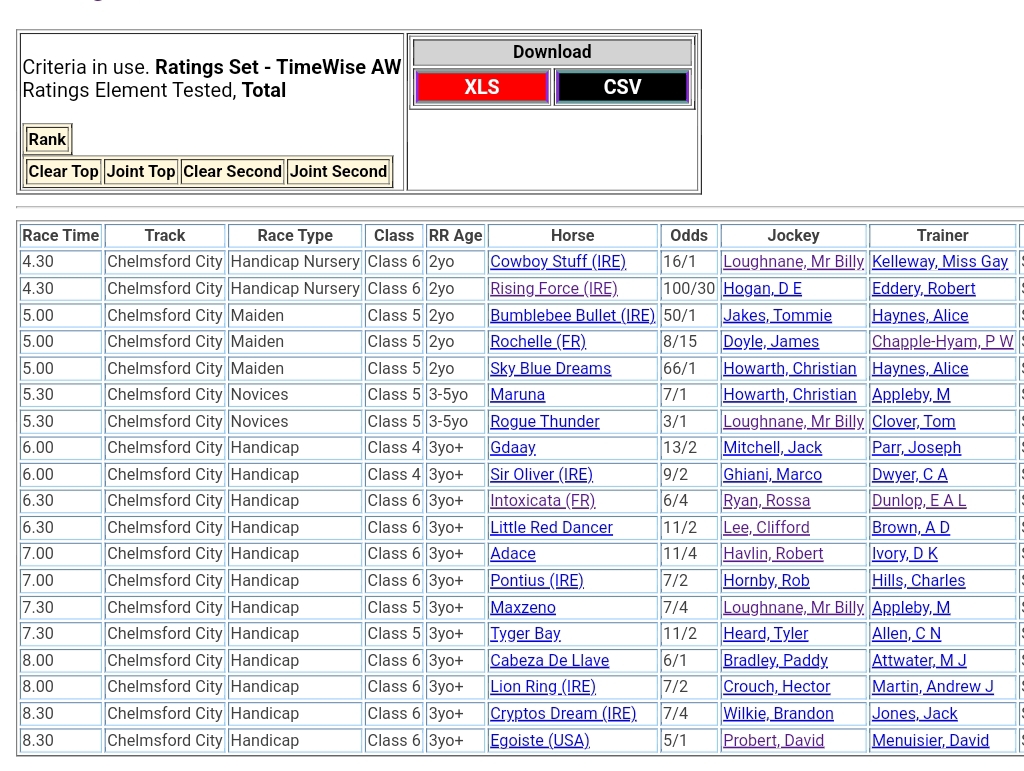The width and height of the screenshot is (1024, 771).
Task: Choose the Clear Second filter
Action: 232,171
